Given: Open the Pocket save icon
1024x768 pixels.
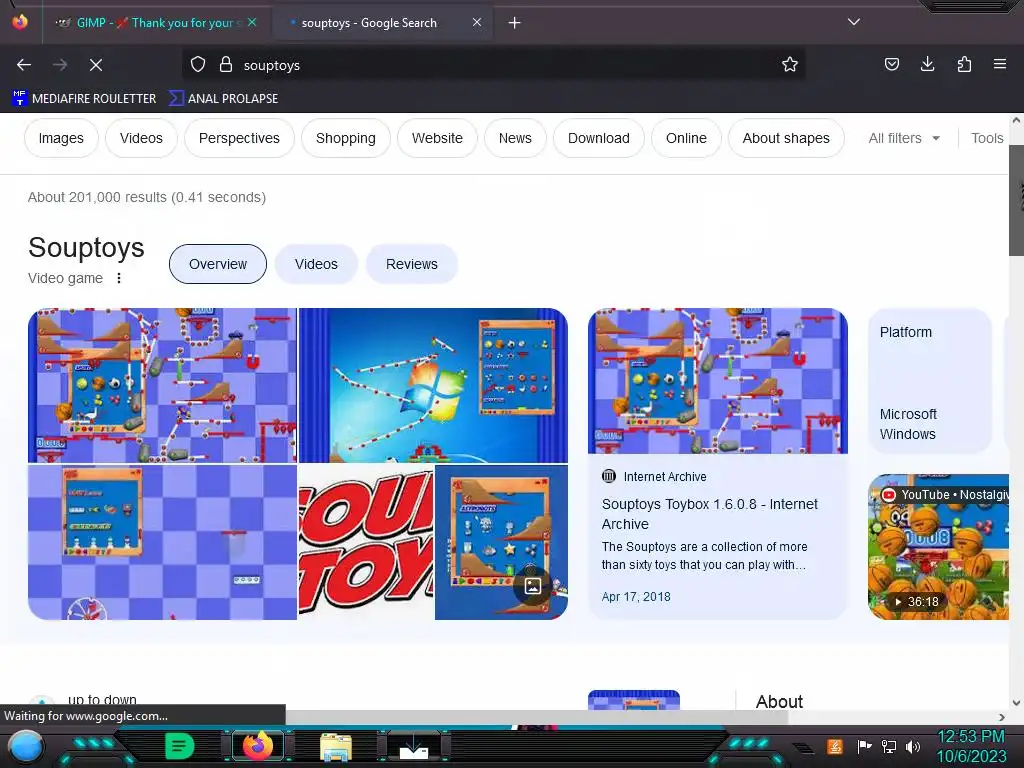Looking at the screenshot, I should click(891, 64).
